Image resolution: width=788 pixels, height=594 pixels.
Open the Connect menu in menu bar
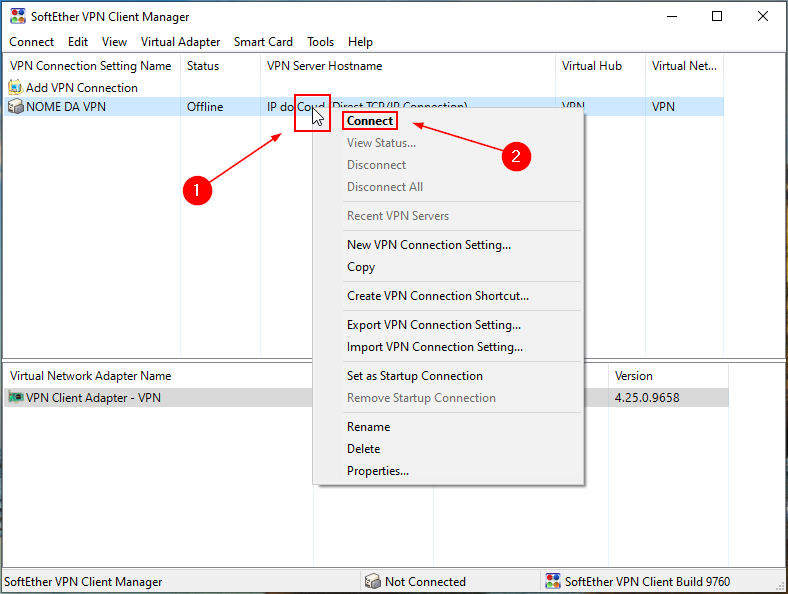pos(32,42)
